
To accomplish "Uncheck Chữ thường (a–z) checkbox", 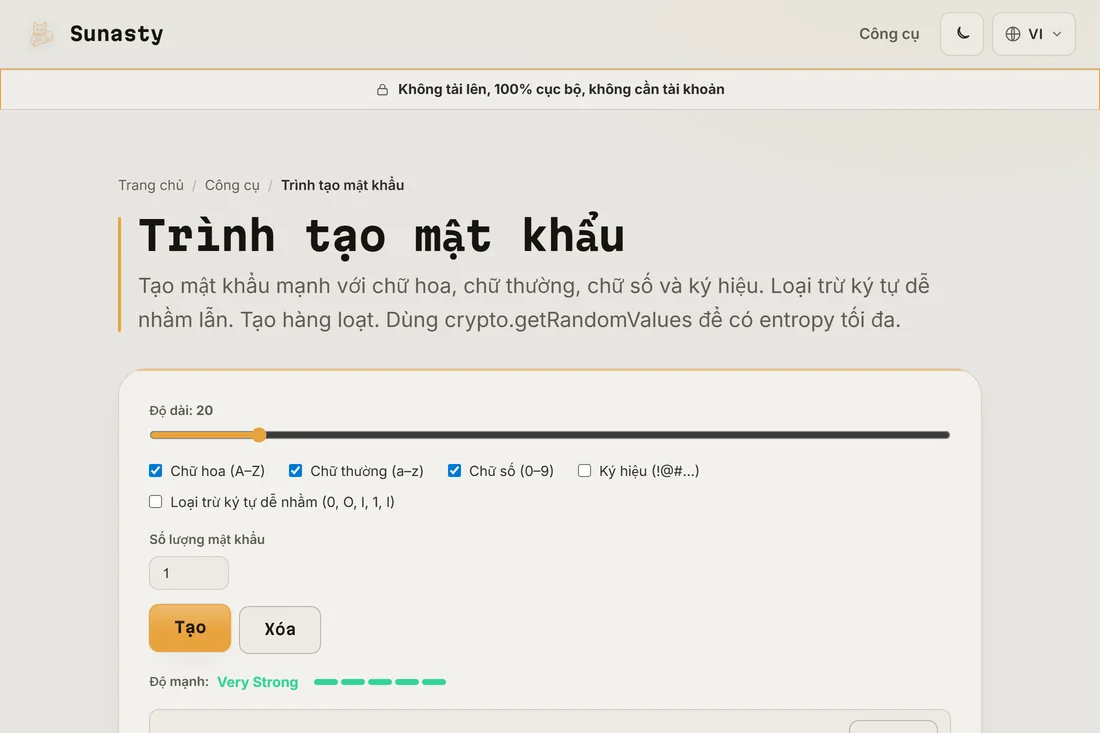I will click(x=295, y=471).
